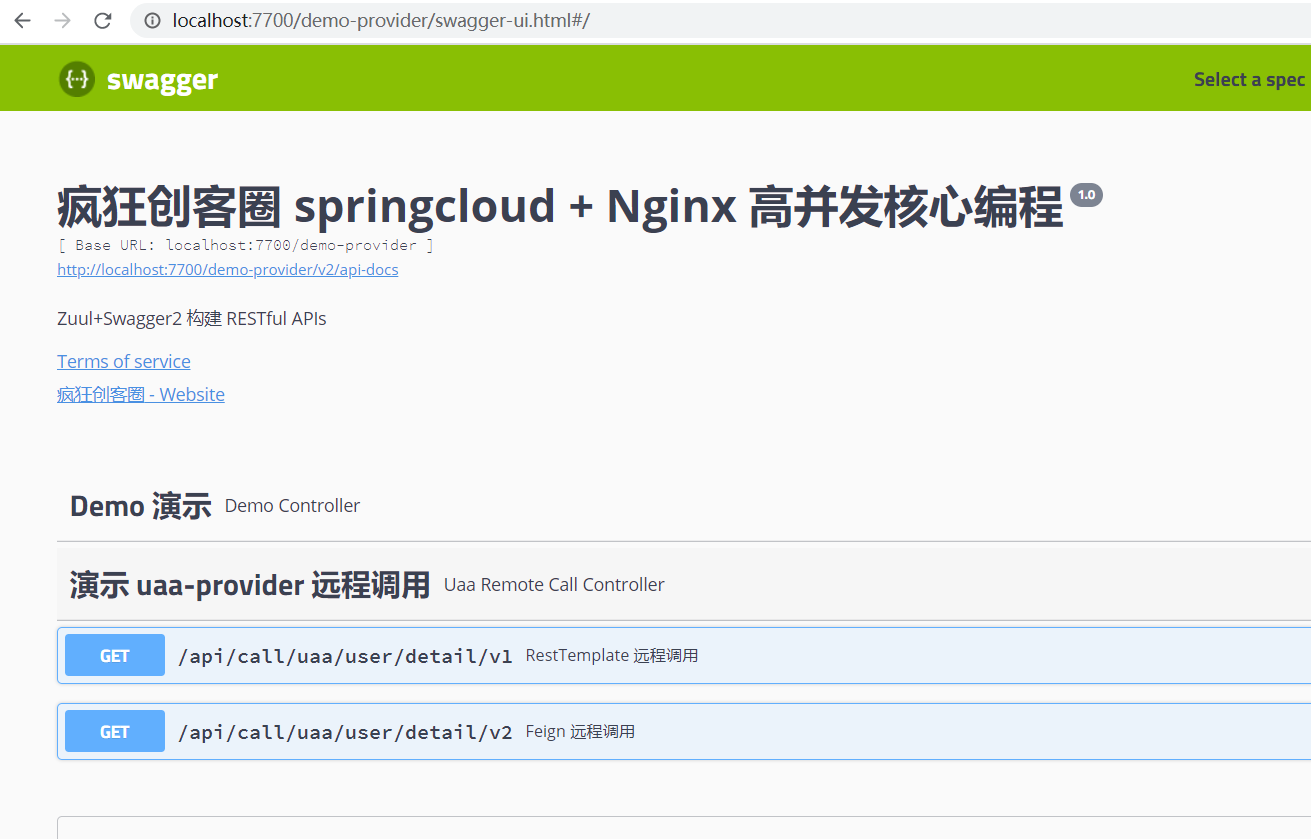Click the GET badge of the v2 endpoint
The height and width of the screenshot is (839, 1311).
(115, 732)
